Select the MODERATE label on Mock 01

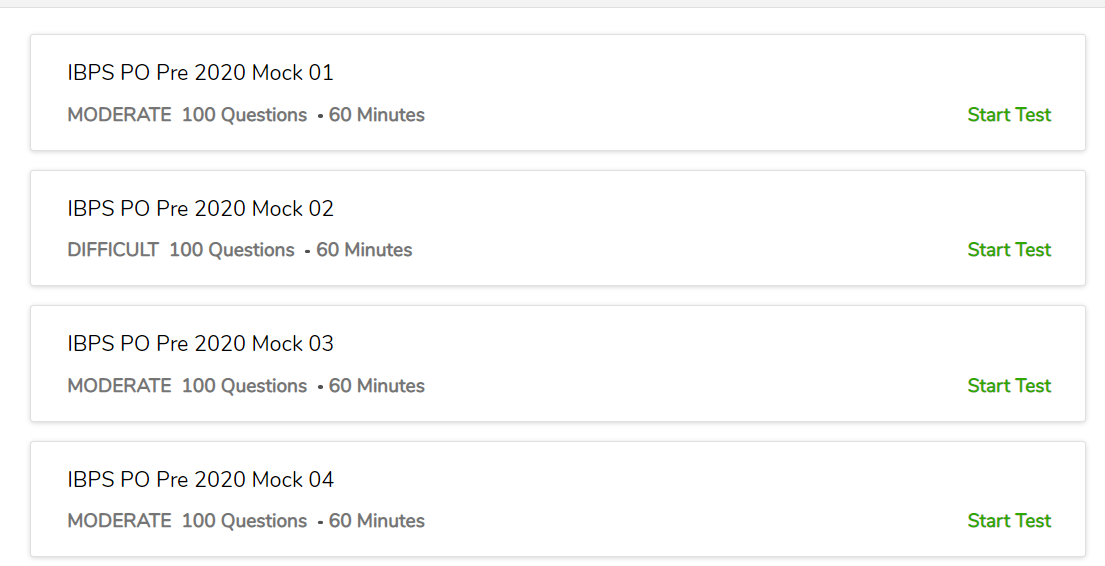tap(119, 115)
